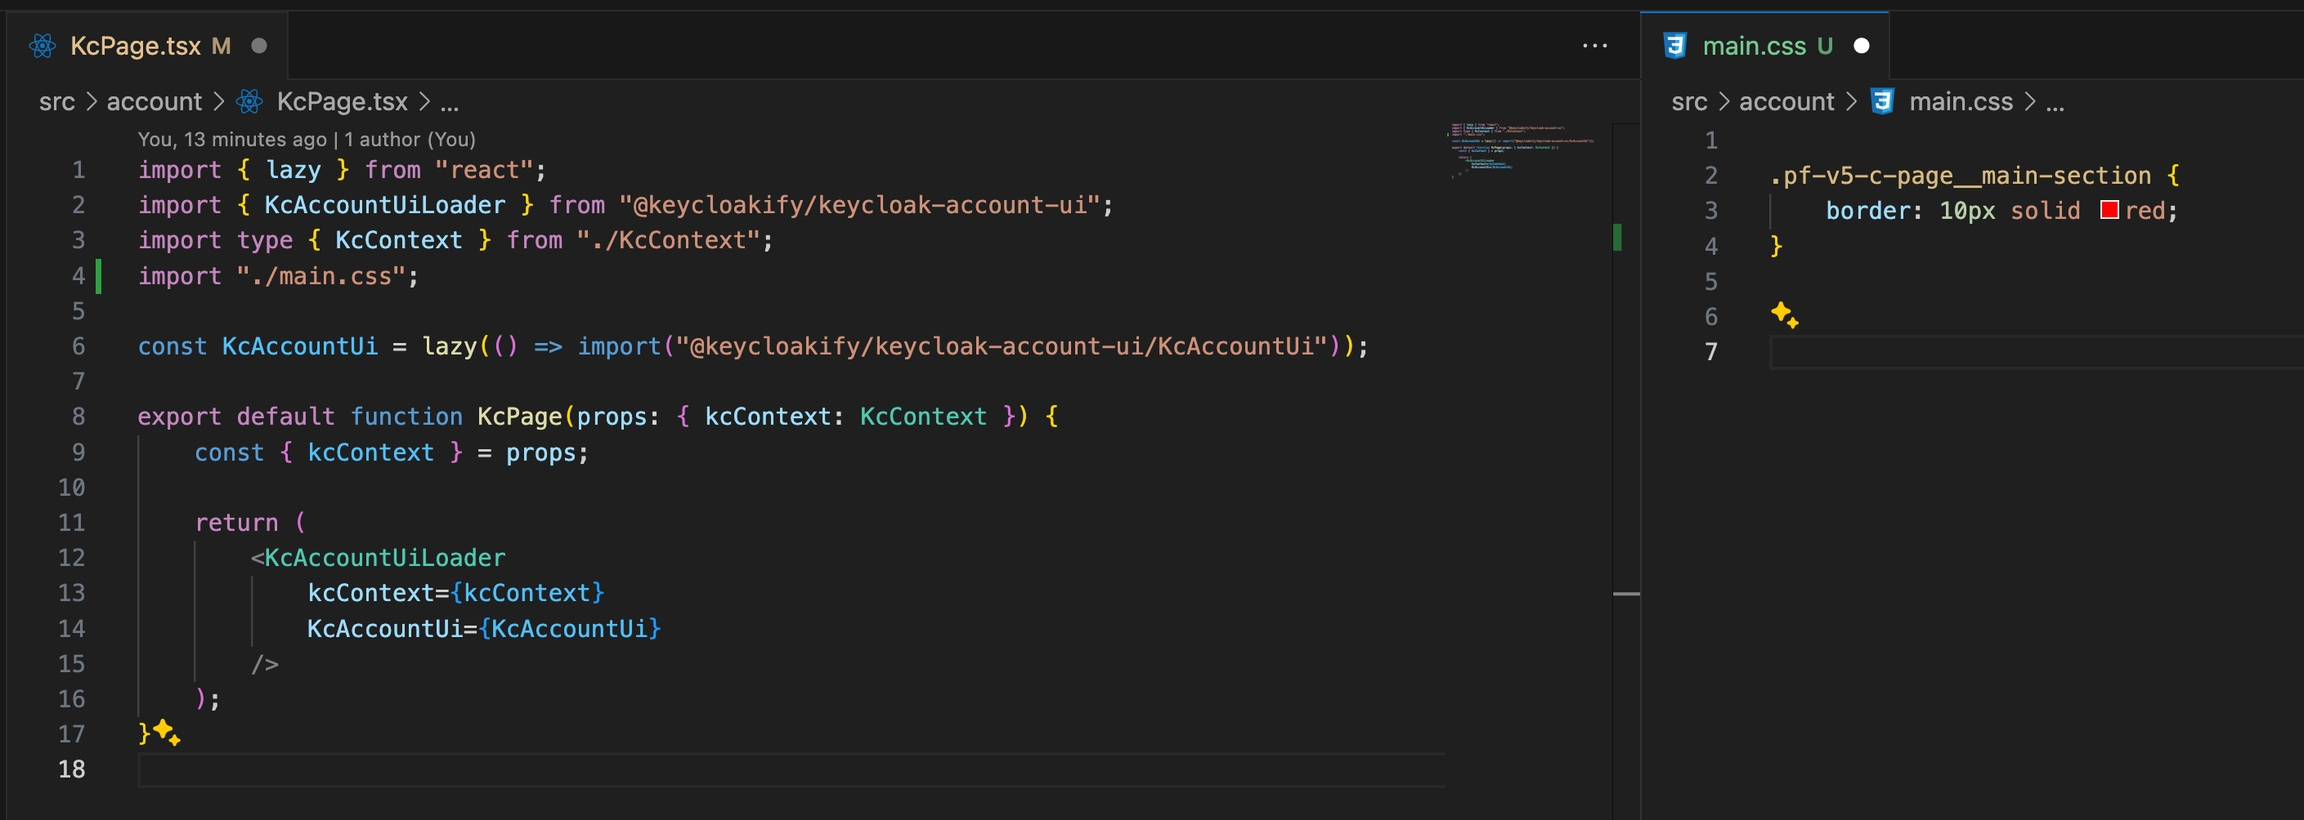The width and height of the screenshot is (2304, 820).
Task: Expand the 'account' breadcrumb in the main.css editor
Action: pos(1786,102)
